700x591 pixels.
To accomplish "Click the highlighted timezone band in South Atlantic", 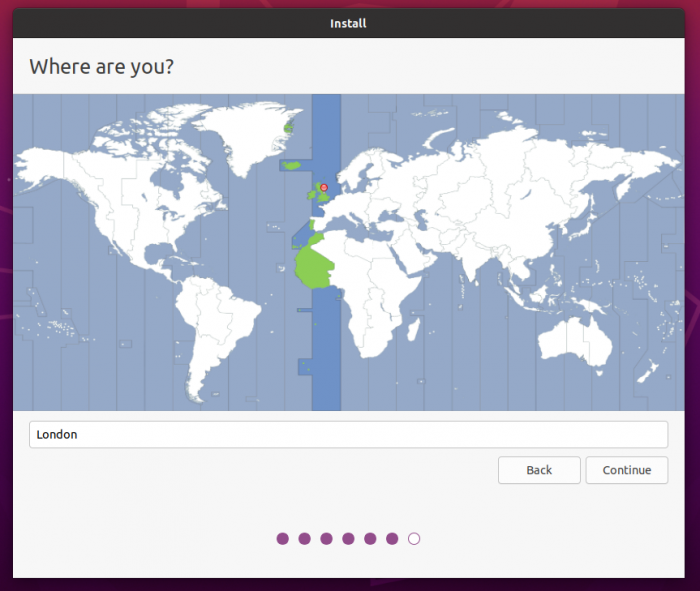I will pos(326,360).
